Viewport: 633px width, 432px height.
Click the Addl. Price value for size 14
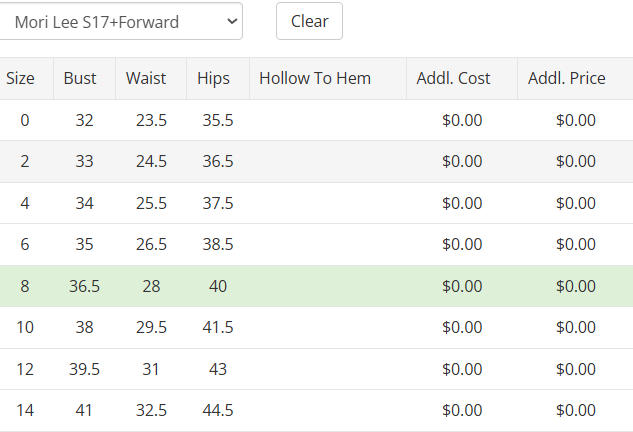click(x=575, y=410)
